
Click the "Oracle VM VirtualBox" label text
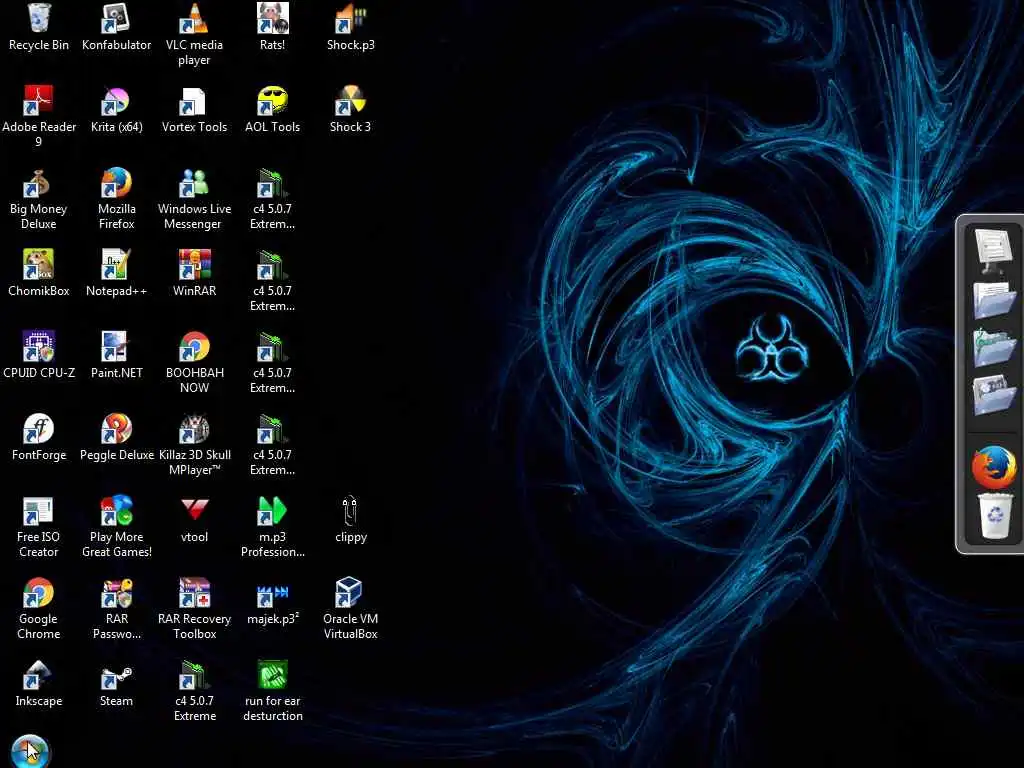(x=351, y=626)
